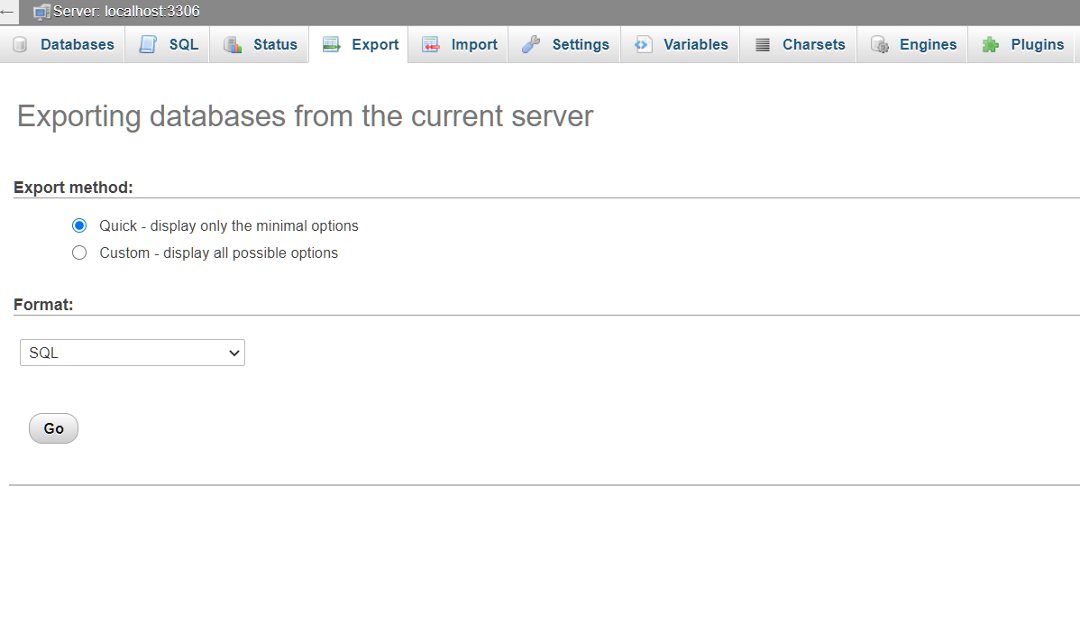Click the Format dropdown arrow

(x=234, y=352)
